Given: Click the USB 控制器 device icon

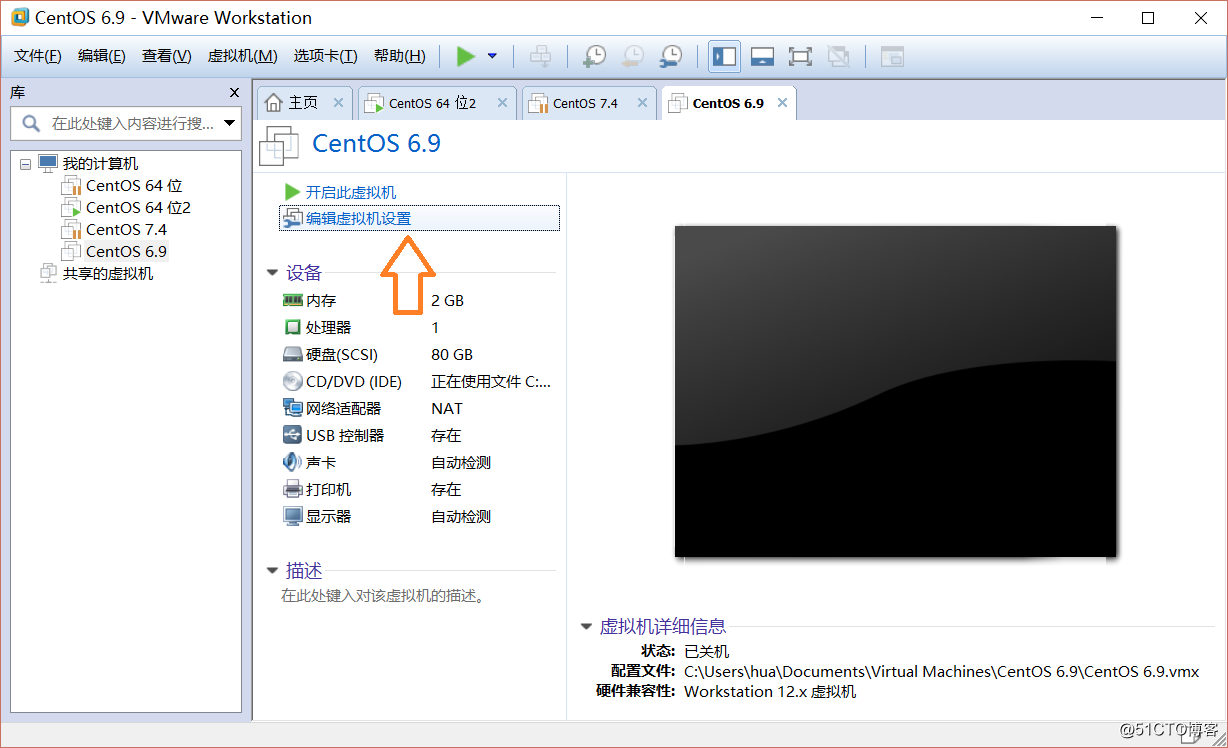Looking at the screenshot, I should (x=292, y=435).
